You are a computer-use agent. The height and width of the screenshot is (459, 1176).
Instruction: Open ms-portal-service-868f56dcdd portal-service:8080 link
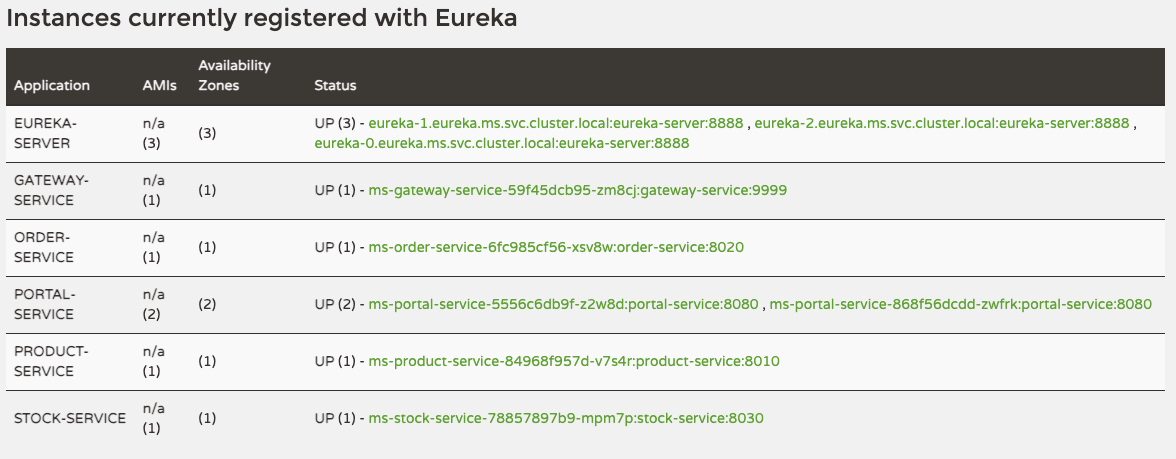pyautogui.click(x=960, y=304)
